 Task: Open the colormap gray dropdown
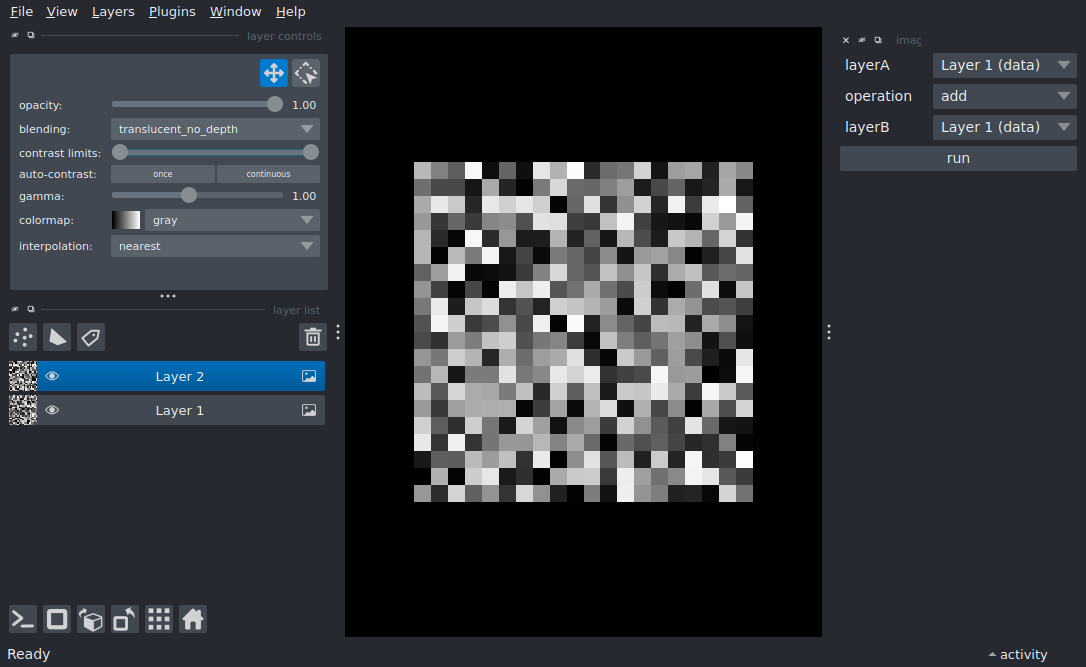(232, 220)
